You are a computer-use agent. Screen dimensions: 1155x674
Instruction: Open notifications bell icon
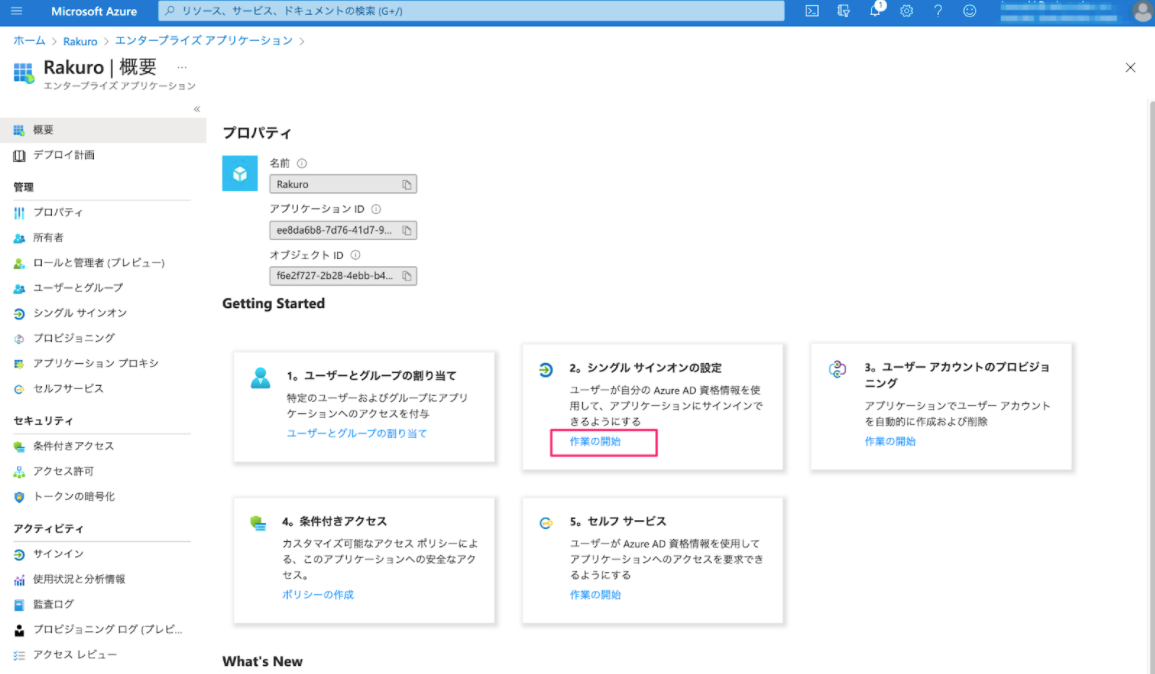[x=875, y=11]
